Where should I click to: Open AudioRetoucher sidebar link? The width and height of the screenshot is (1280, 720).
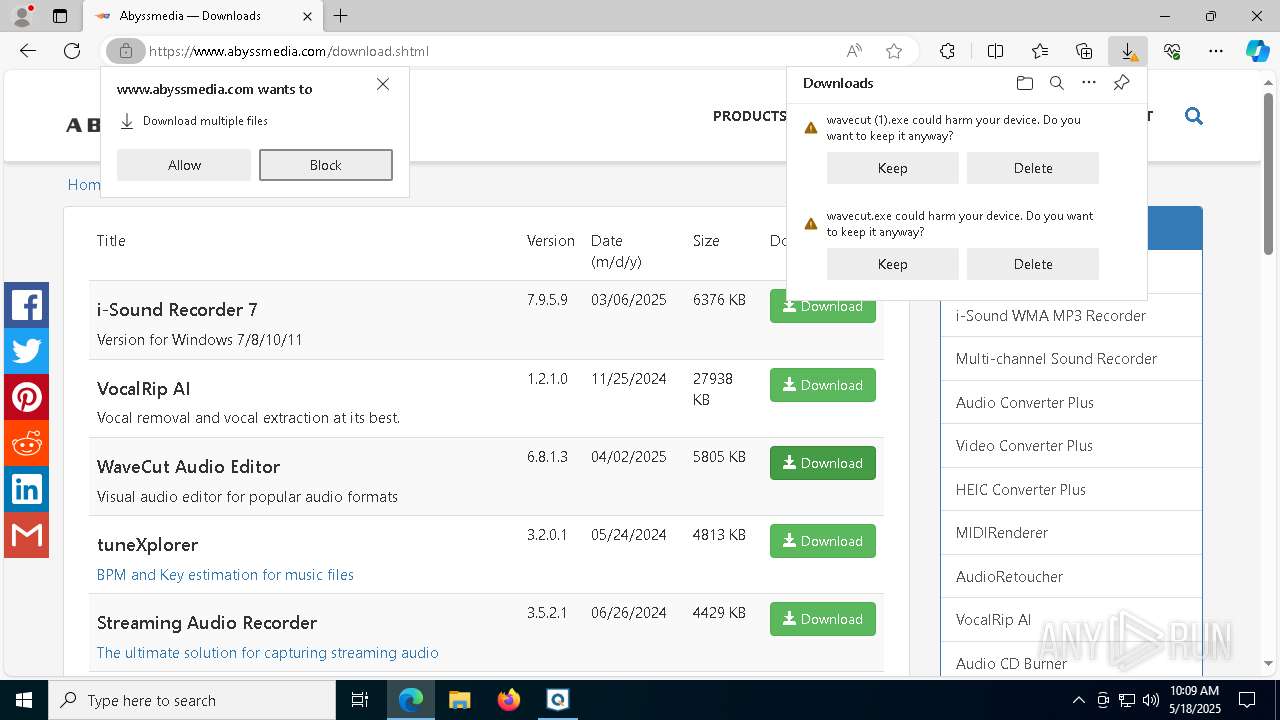pyautogui.click(x=1009, y=577)
